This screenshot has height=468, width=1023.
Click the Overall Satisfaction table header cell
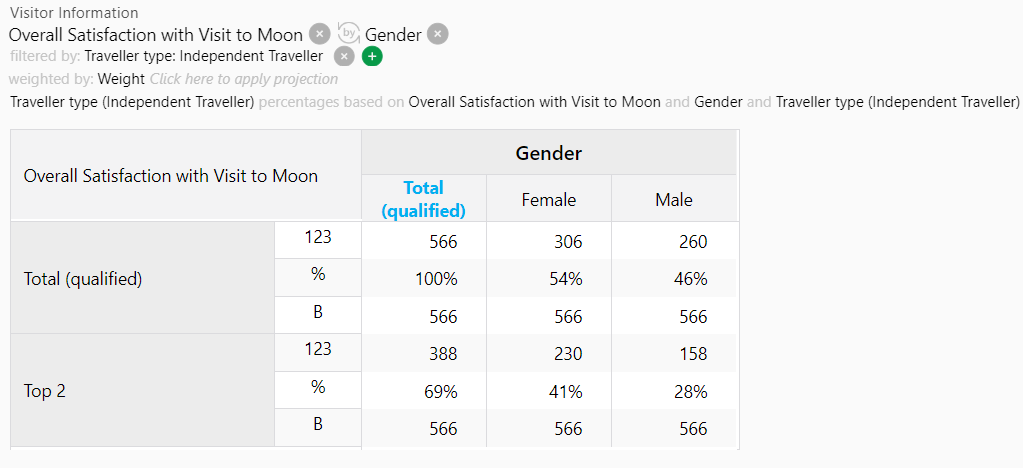(186, 176)
